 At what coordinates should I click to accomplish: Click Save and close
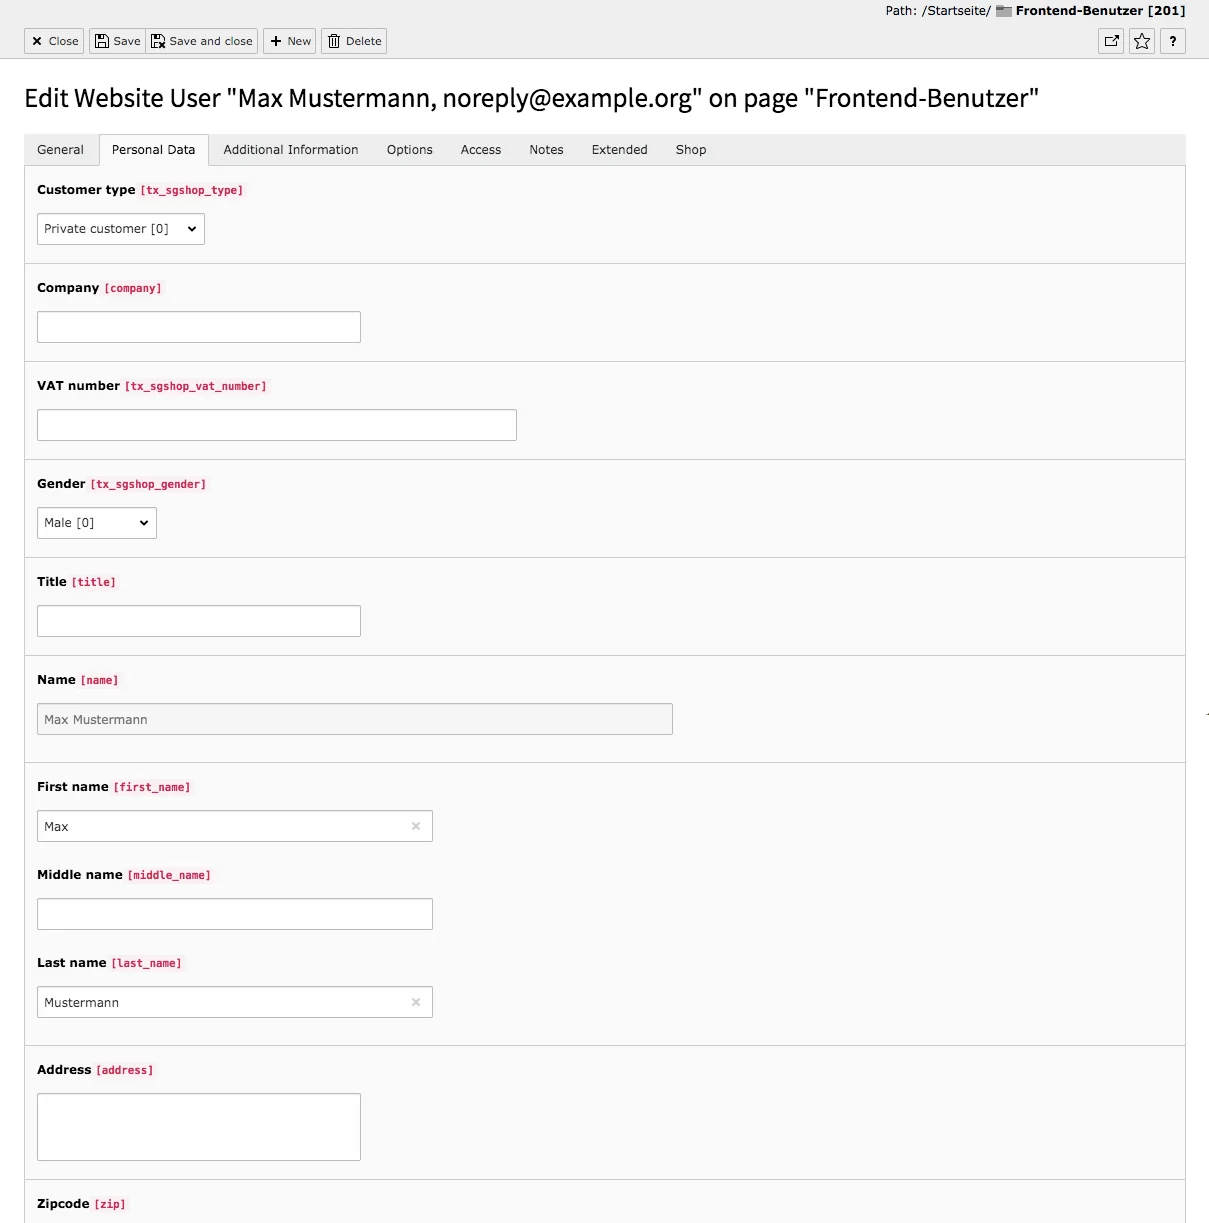coord(201,41)
